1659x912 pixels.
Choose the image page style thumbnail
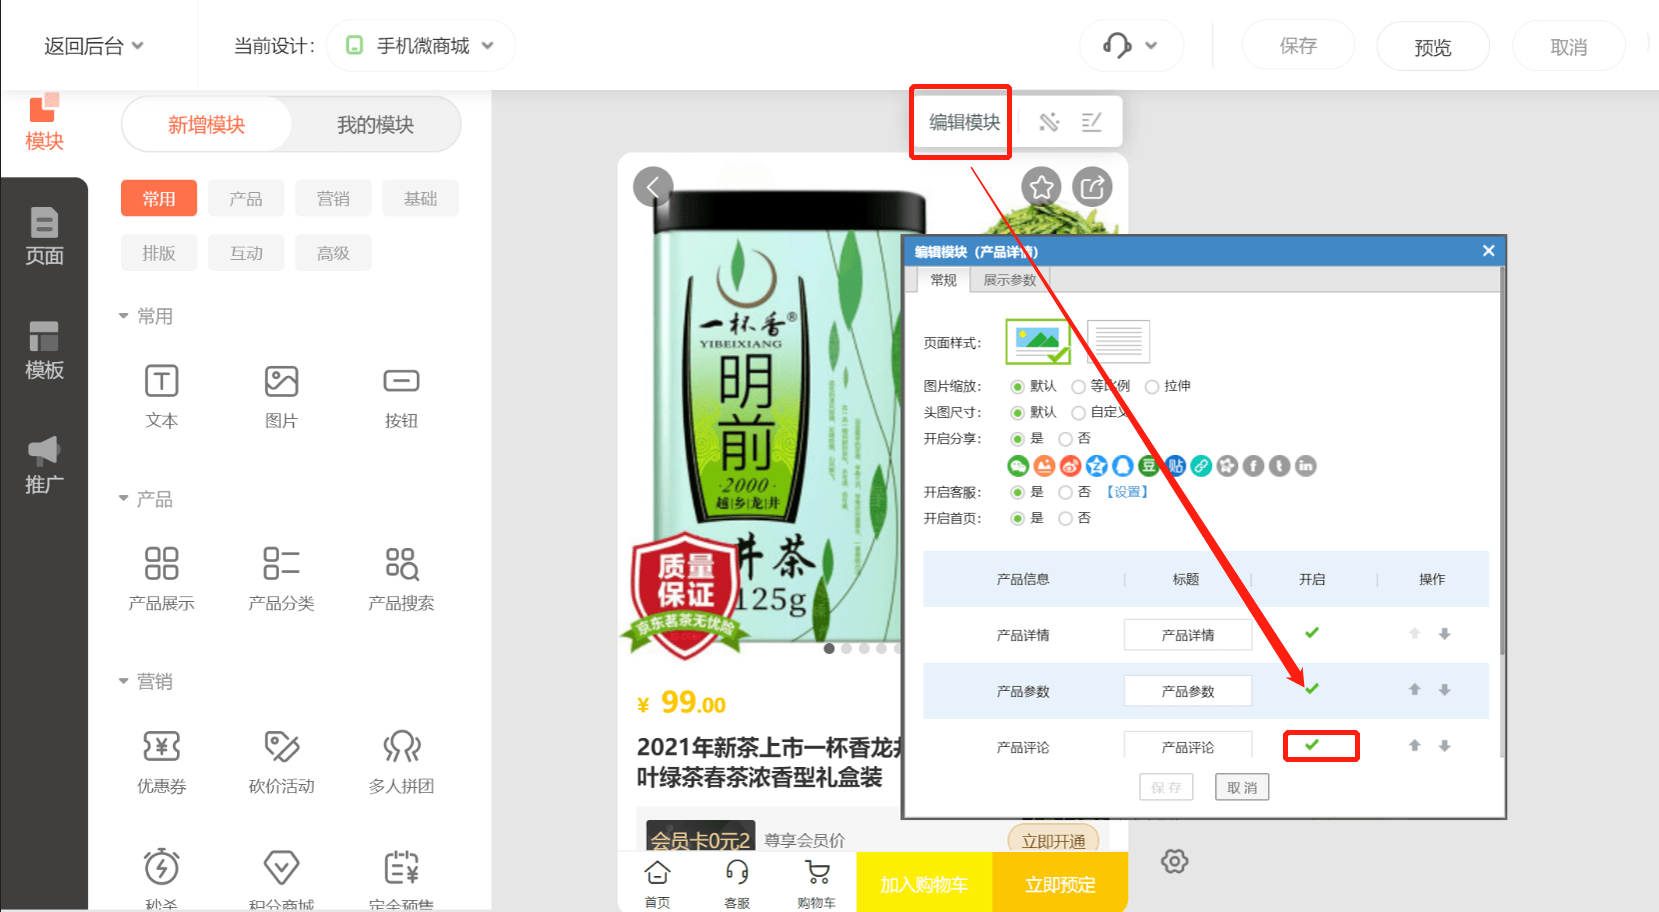pyautogui.click(x=1038, y=341)
